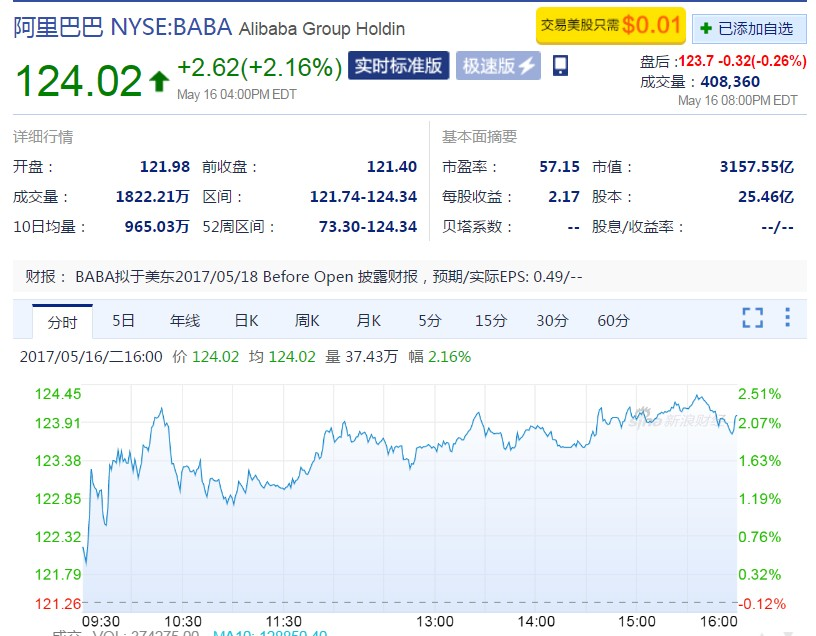Click the 交易美股只需$0.01 promo banner
Screen dimensions: 816x636
[x=611, y=26]
